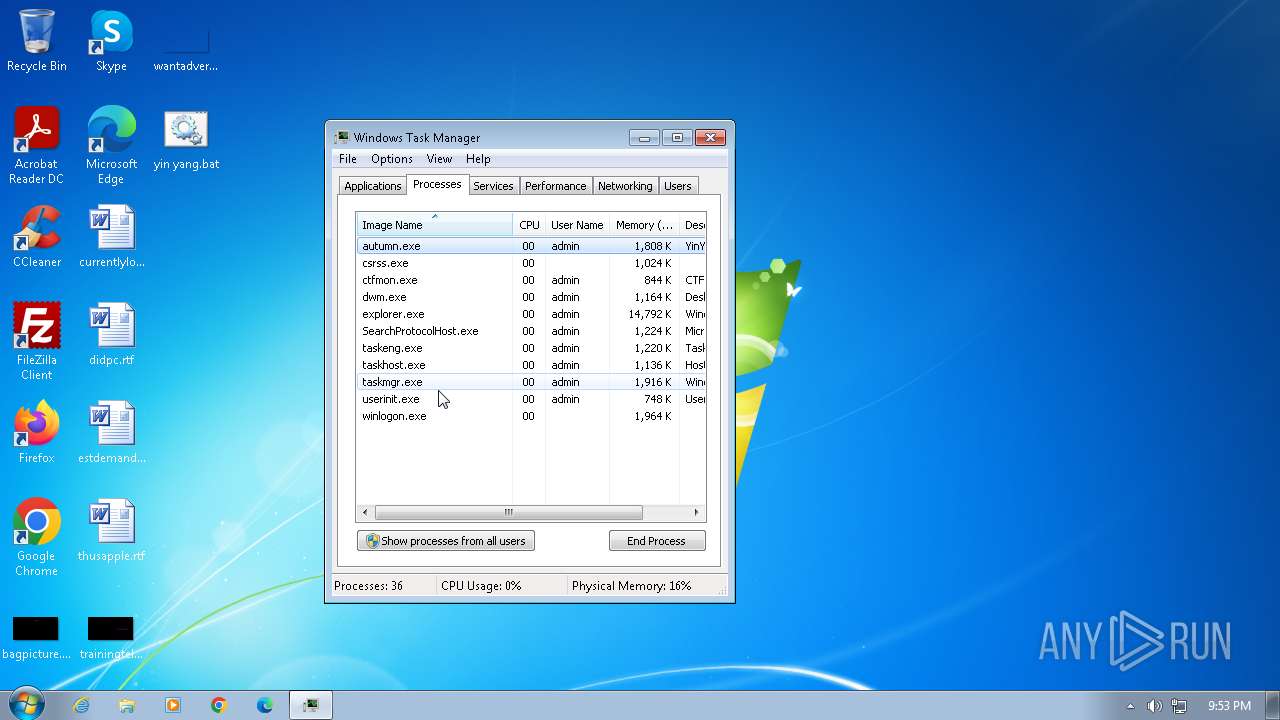Sort by the Memory column header
Viewport: 1280px width, 720px height.
tap(644, 225)
